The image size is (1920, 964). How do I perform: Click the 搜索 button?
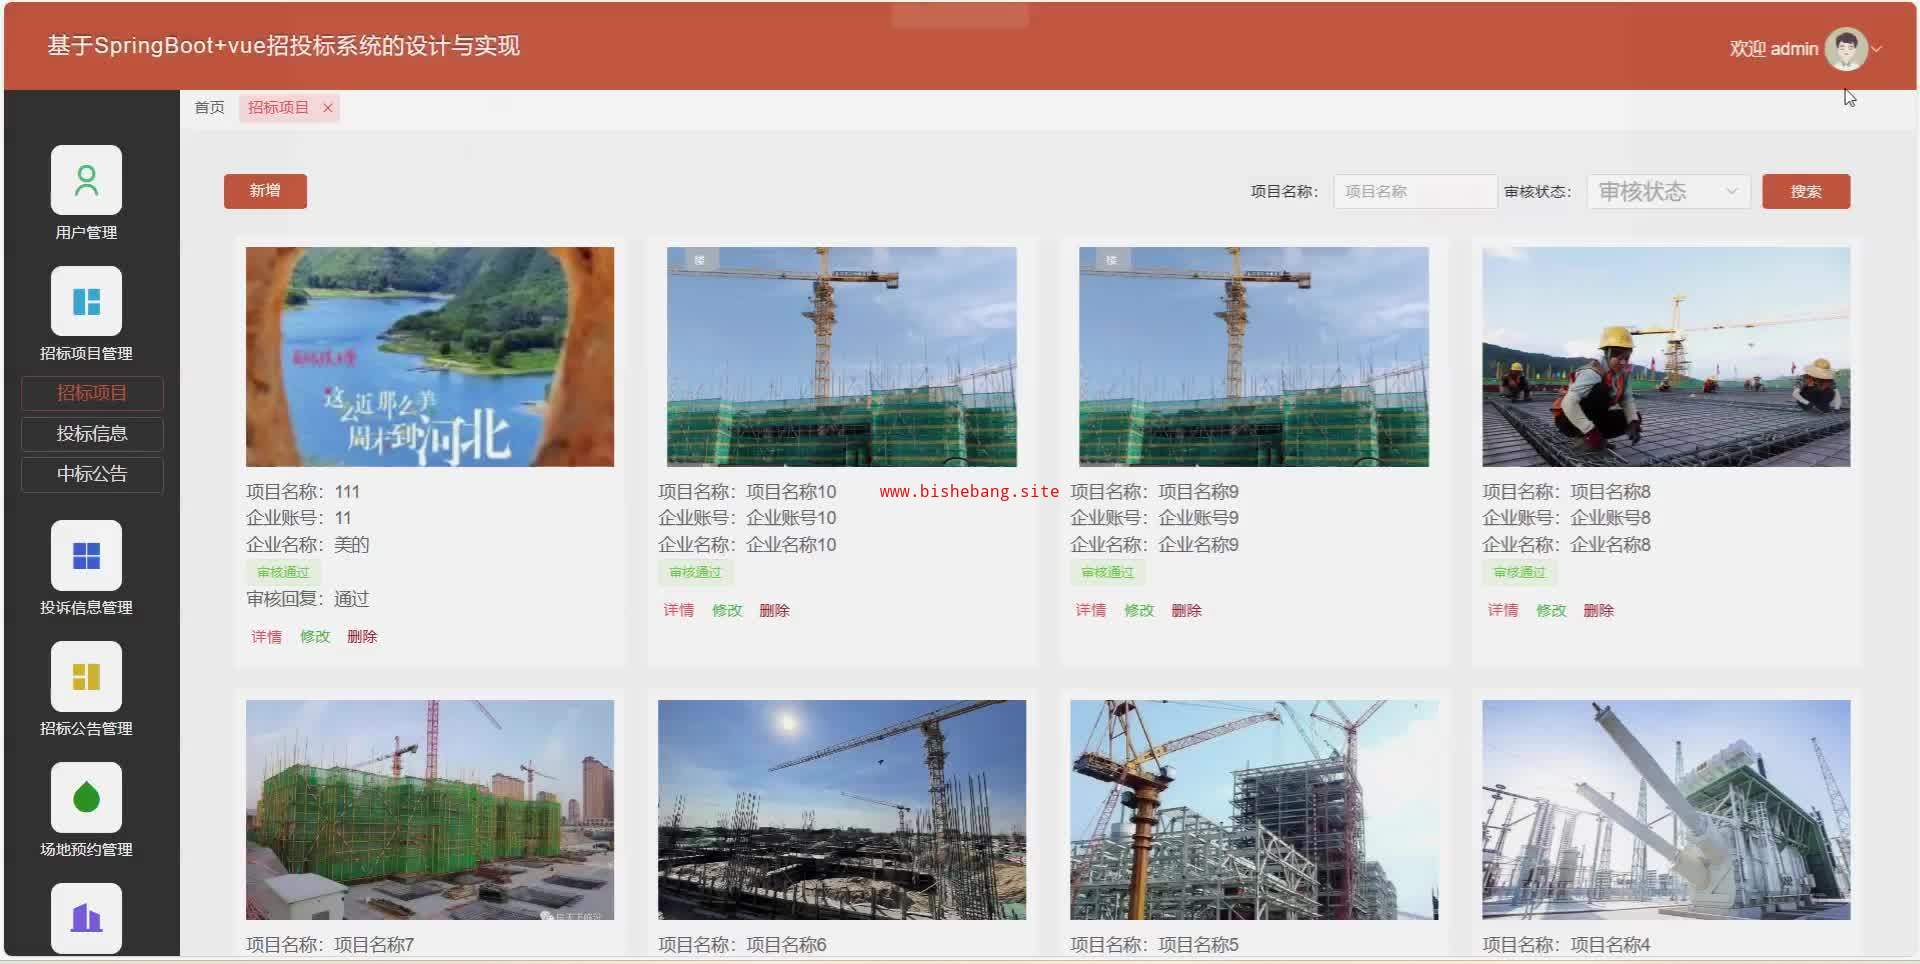1806,191
